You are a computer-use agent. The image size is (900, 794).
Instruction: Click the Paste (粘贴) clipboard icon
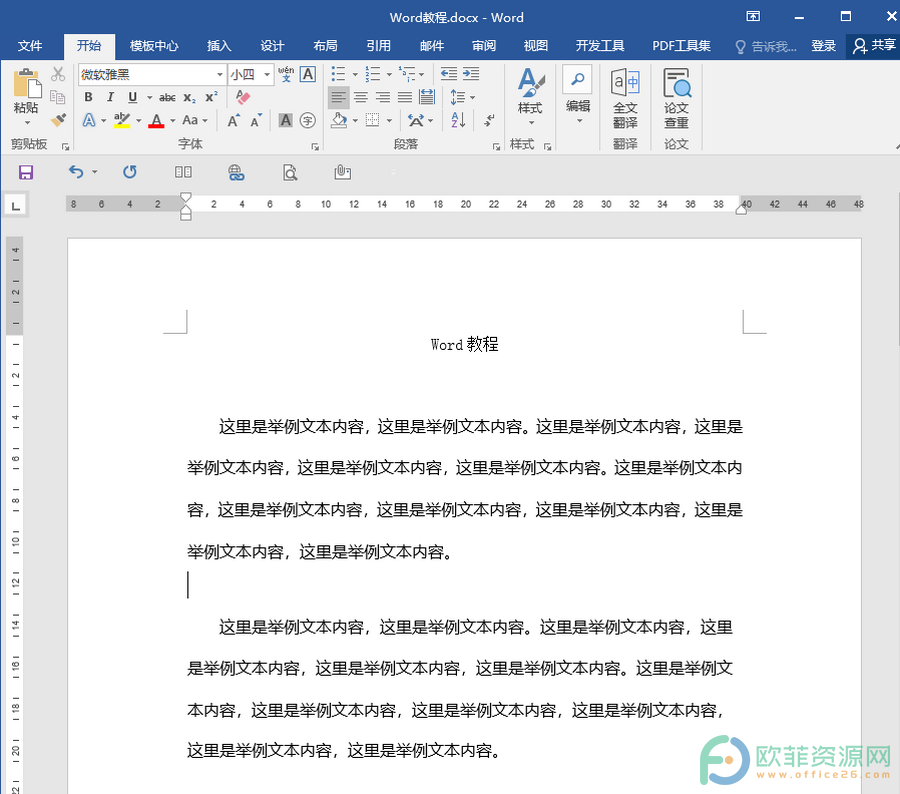pos(26,84)
